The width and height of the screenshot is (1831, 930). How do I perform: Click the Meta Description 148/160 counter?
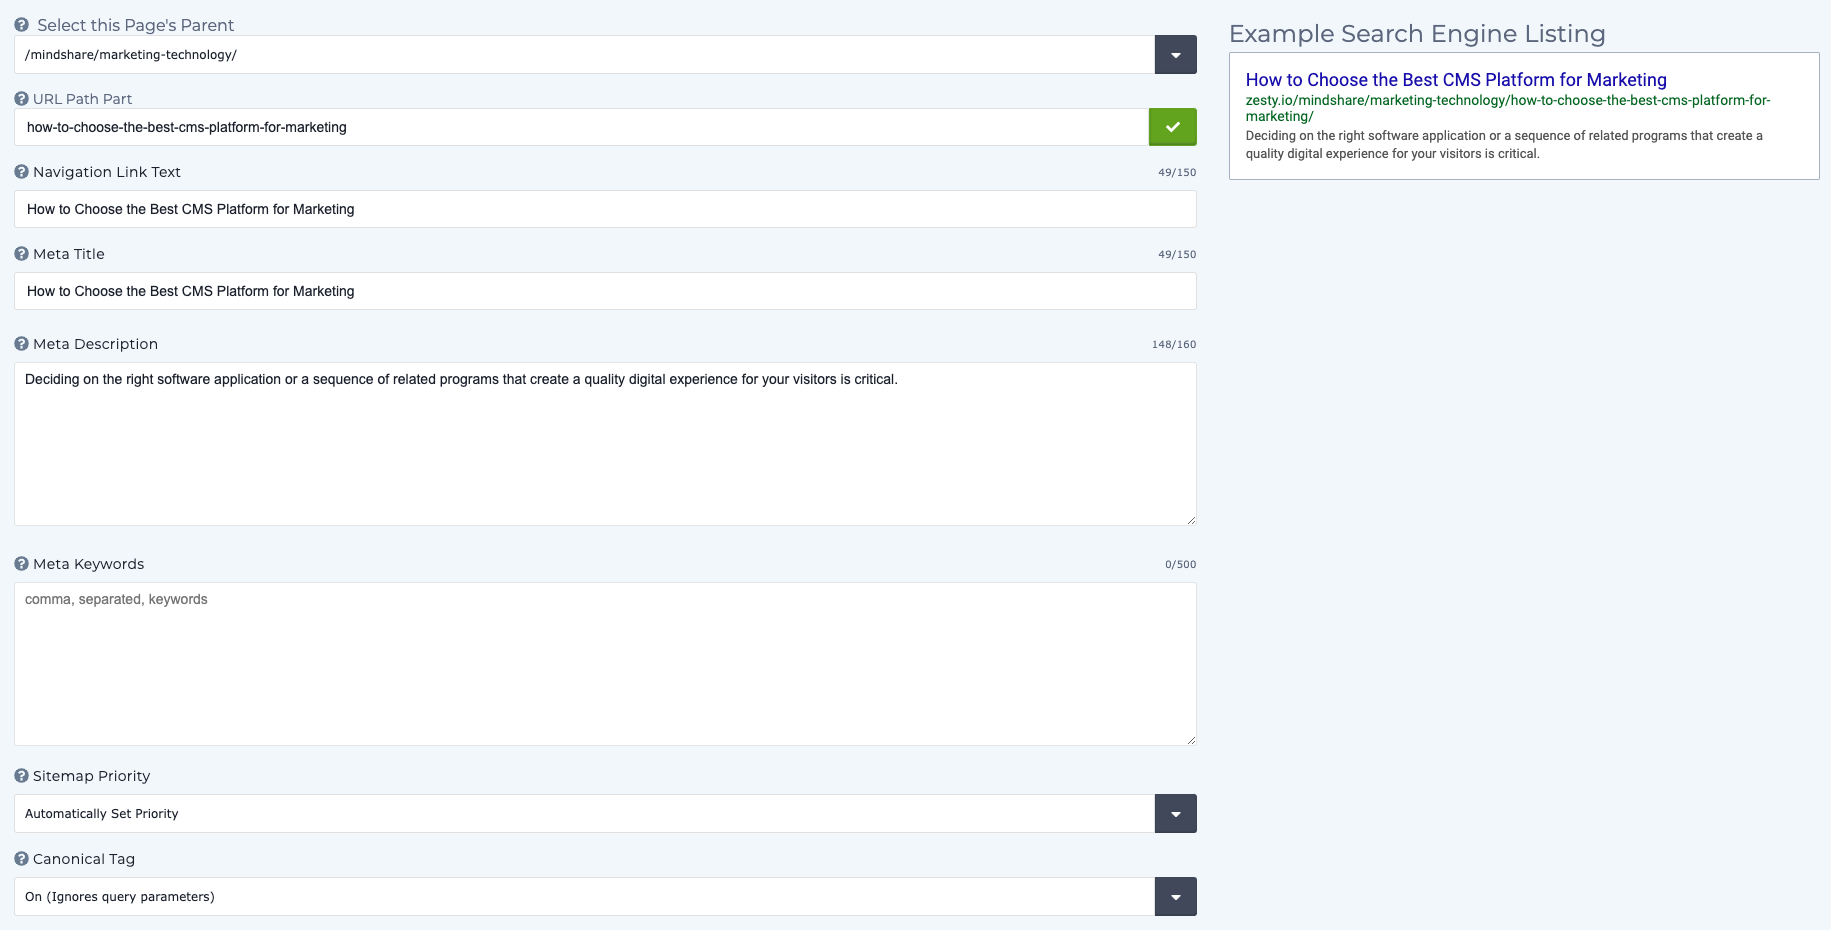[1174, 344]
